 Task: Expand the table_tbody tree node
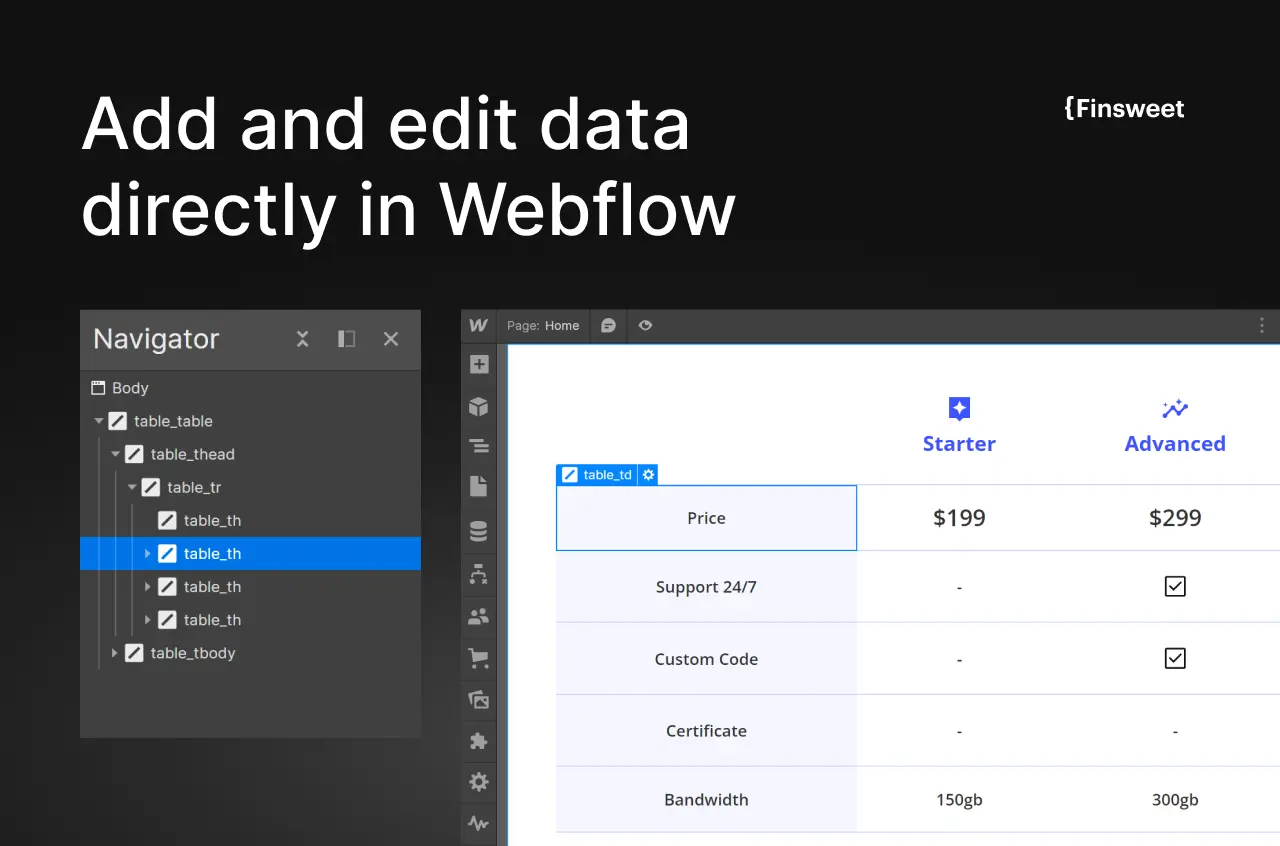115,653
